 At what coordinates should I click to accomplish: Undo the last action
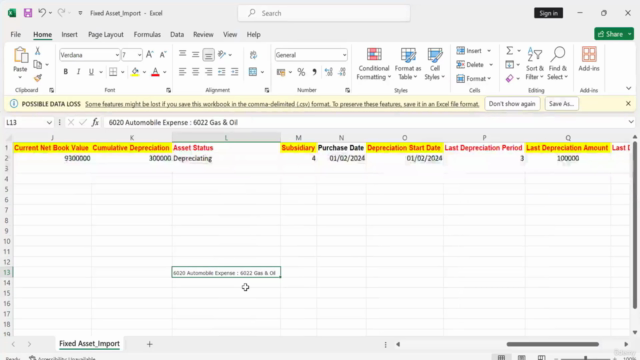(x=42, y=13)
